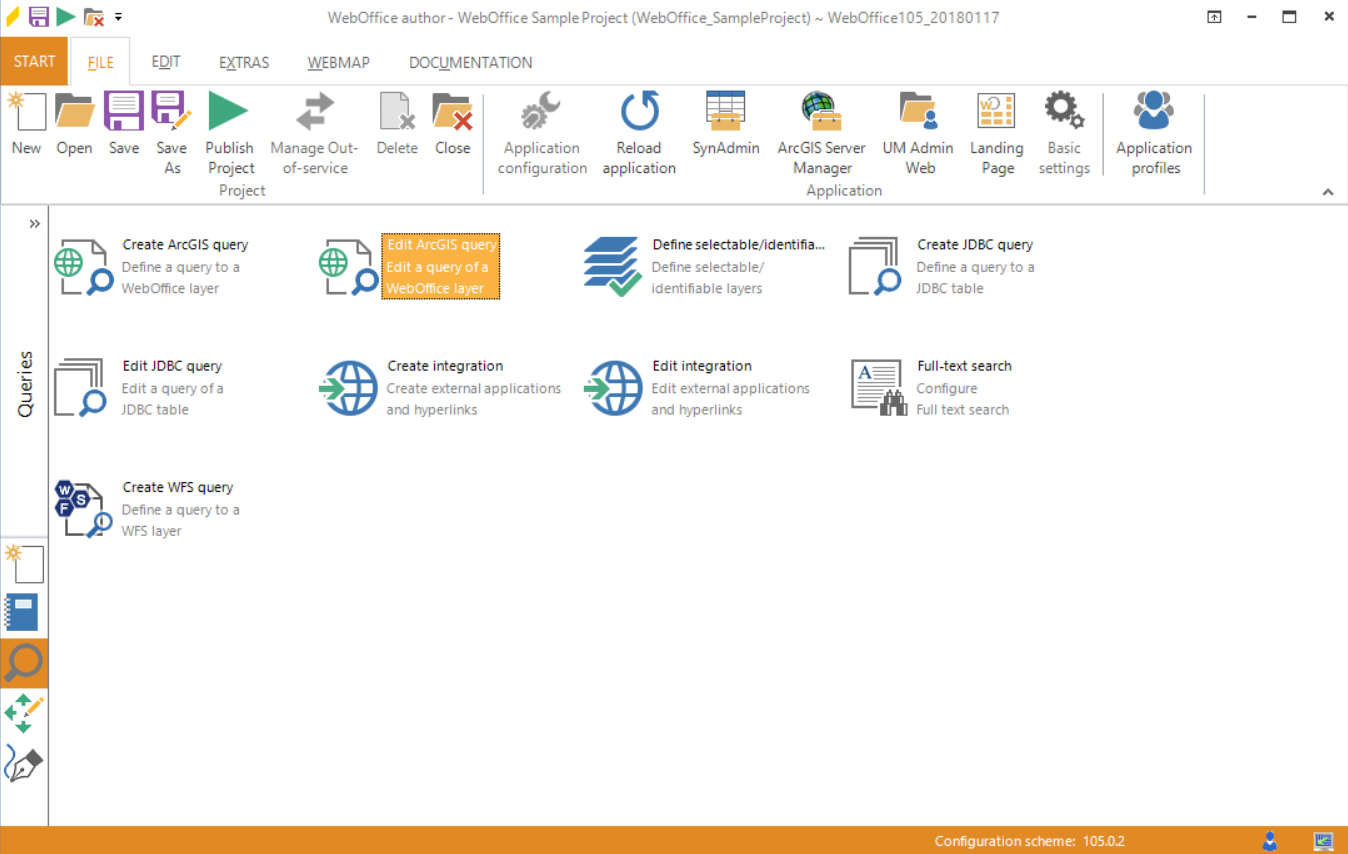
Task: Open Basic settings gear
Action: [1064, 111]
